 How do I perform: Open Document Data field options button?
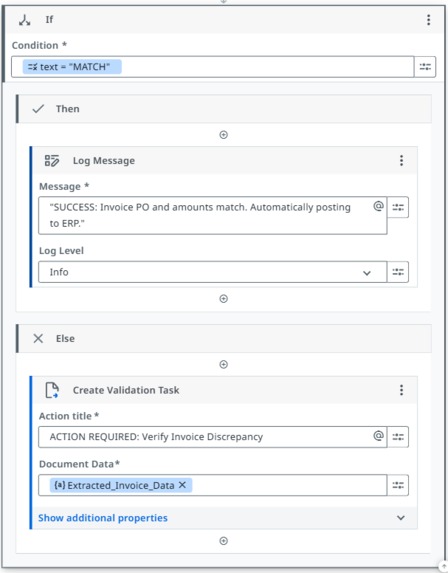coord(398,485)
